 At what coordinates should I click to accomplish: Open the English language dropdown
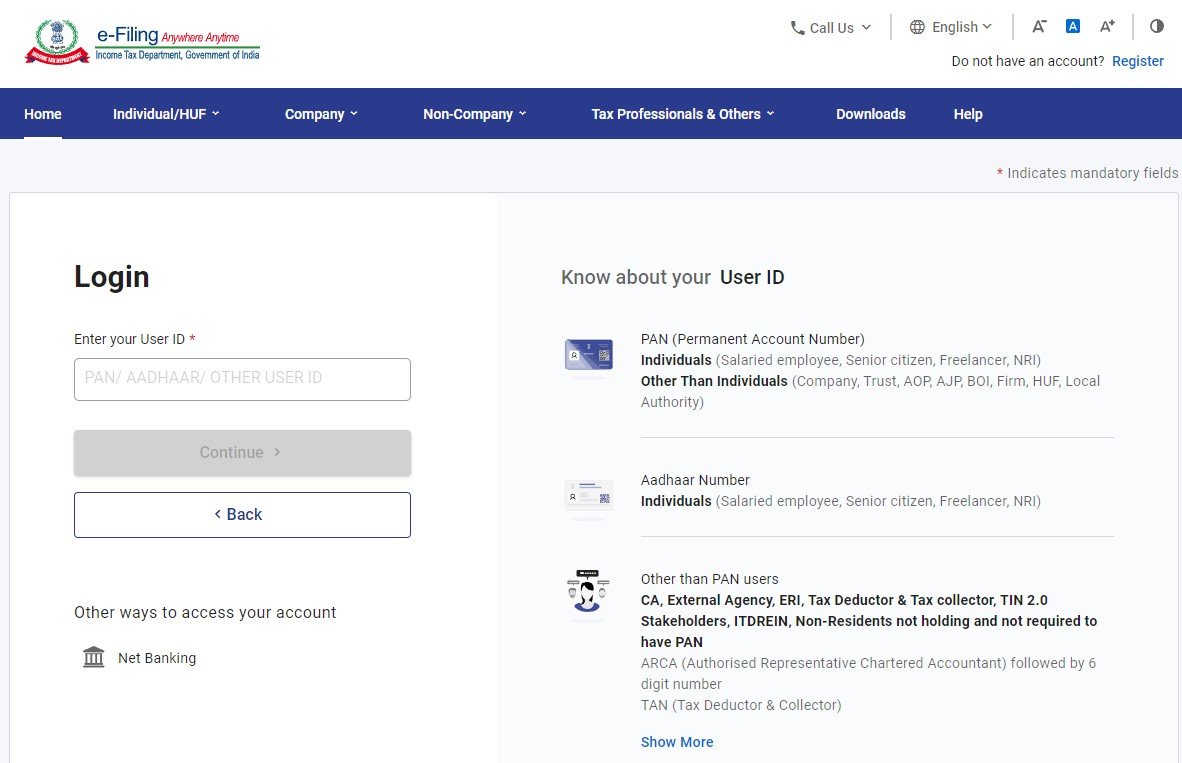(951, 27)
